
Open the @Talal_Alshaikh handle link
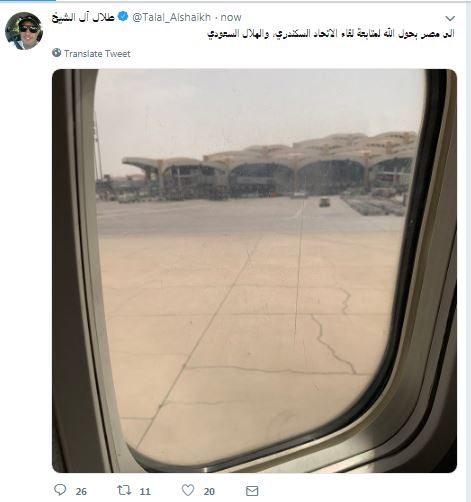[x=171, y=17]
